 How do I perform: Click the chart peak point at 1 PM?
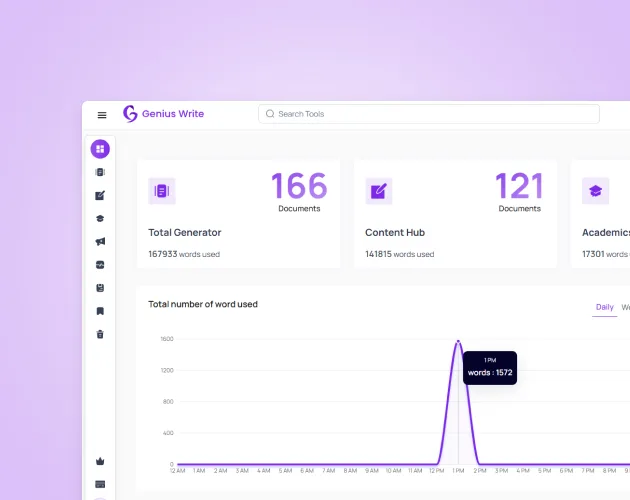[458, 342]
